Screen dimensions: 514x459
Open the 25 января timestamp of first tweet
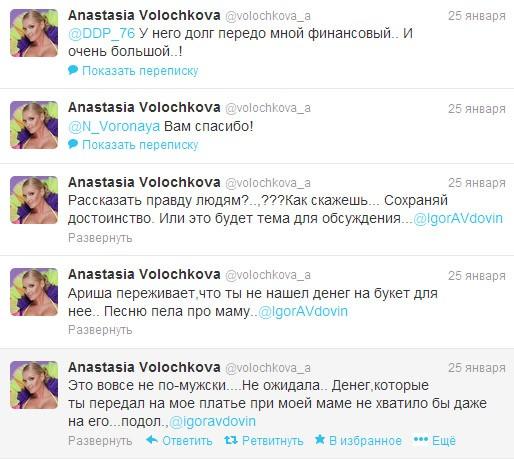477,16
